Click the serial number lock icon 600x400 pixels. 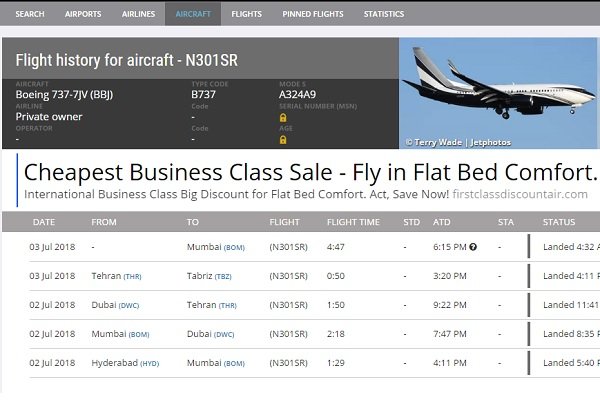click(283, 118)
